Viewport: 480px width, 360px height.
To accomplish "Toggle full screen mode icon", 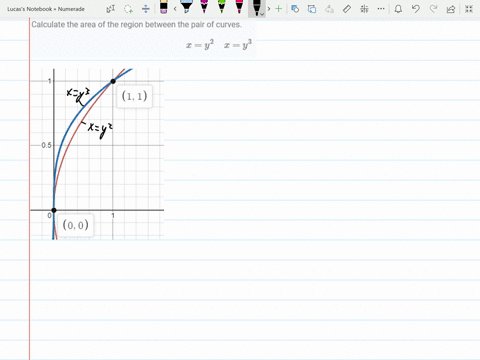I will (469, 9).
